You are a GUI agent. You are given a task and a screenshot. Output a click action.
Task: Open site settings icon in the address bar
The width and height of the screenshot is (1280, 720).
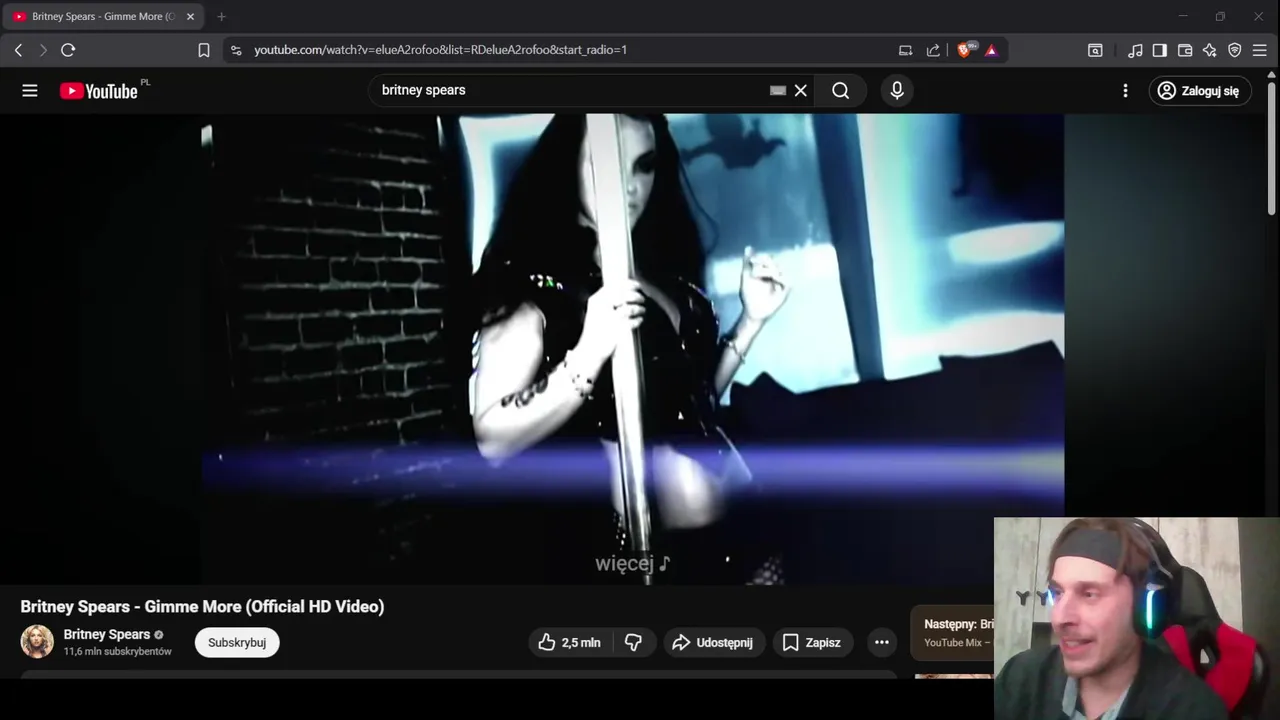click(x=236, y=50)
